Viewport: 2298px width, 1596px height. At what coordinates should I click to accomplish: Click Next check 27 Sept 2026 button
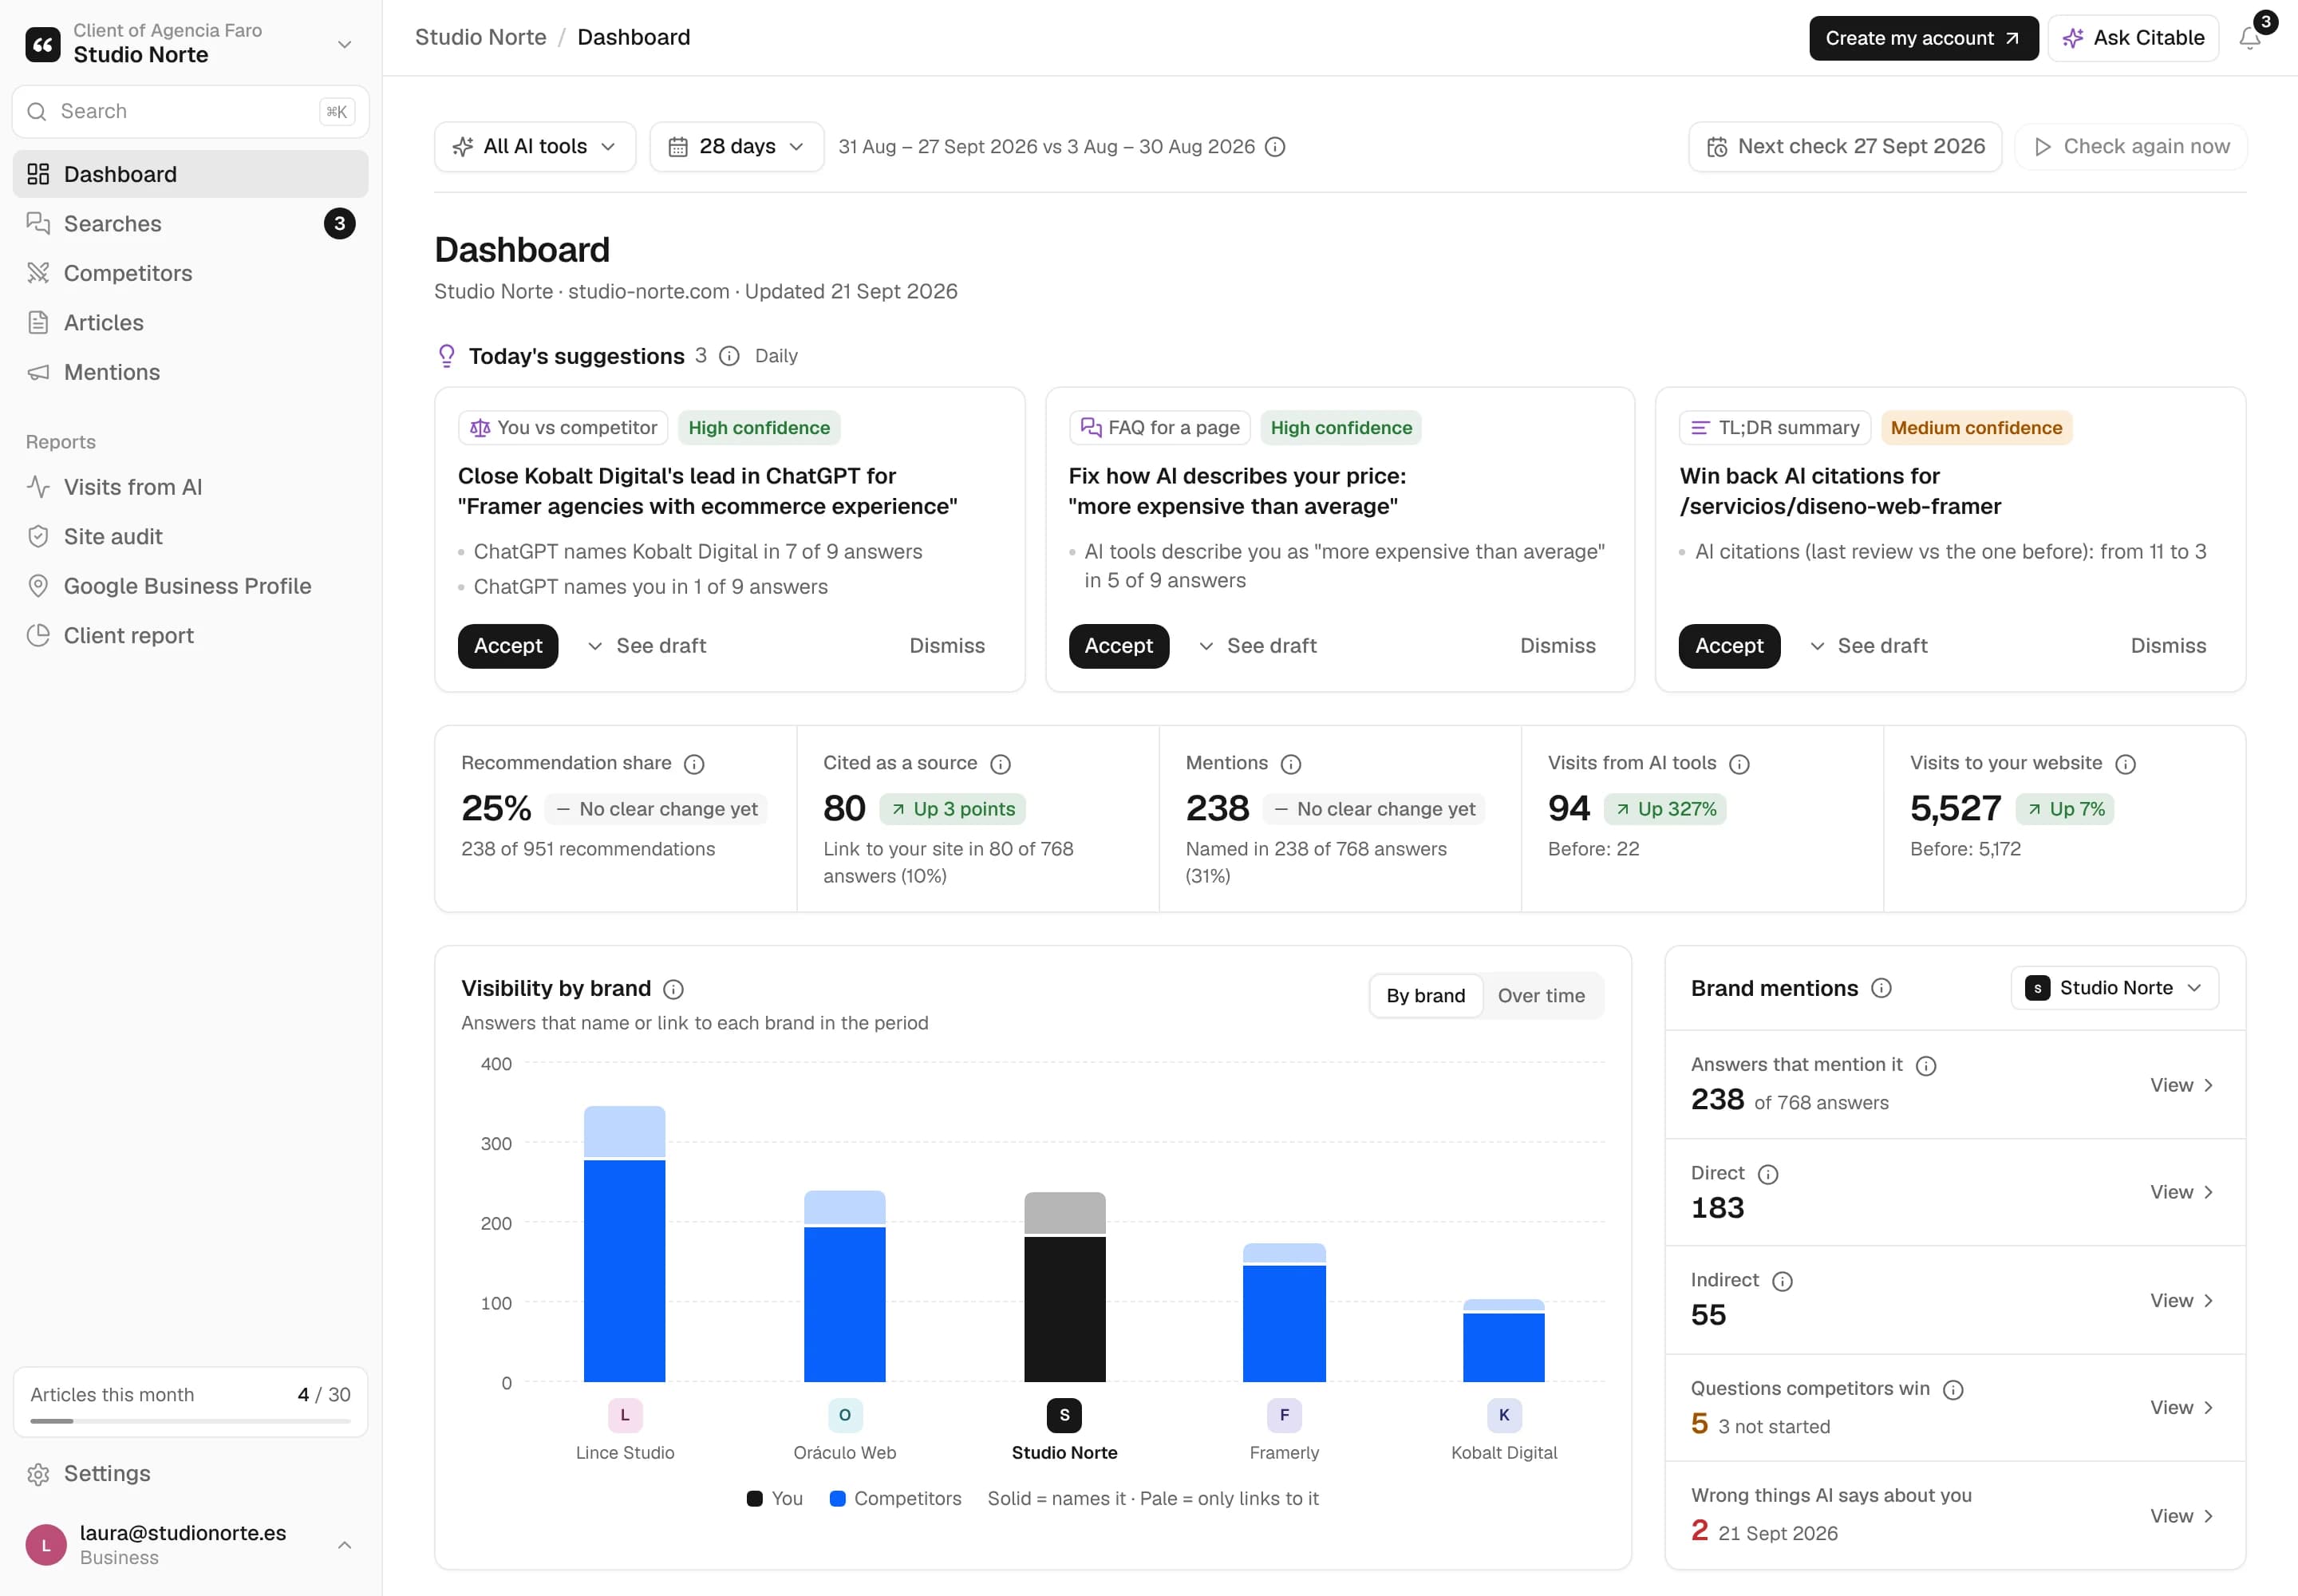coord(1845,147)
